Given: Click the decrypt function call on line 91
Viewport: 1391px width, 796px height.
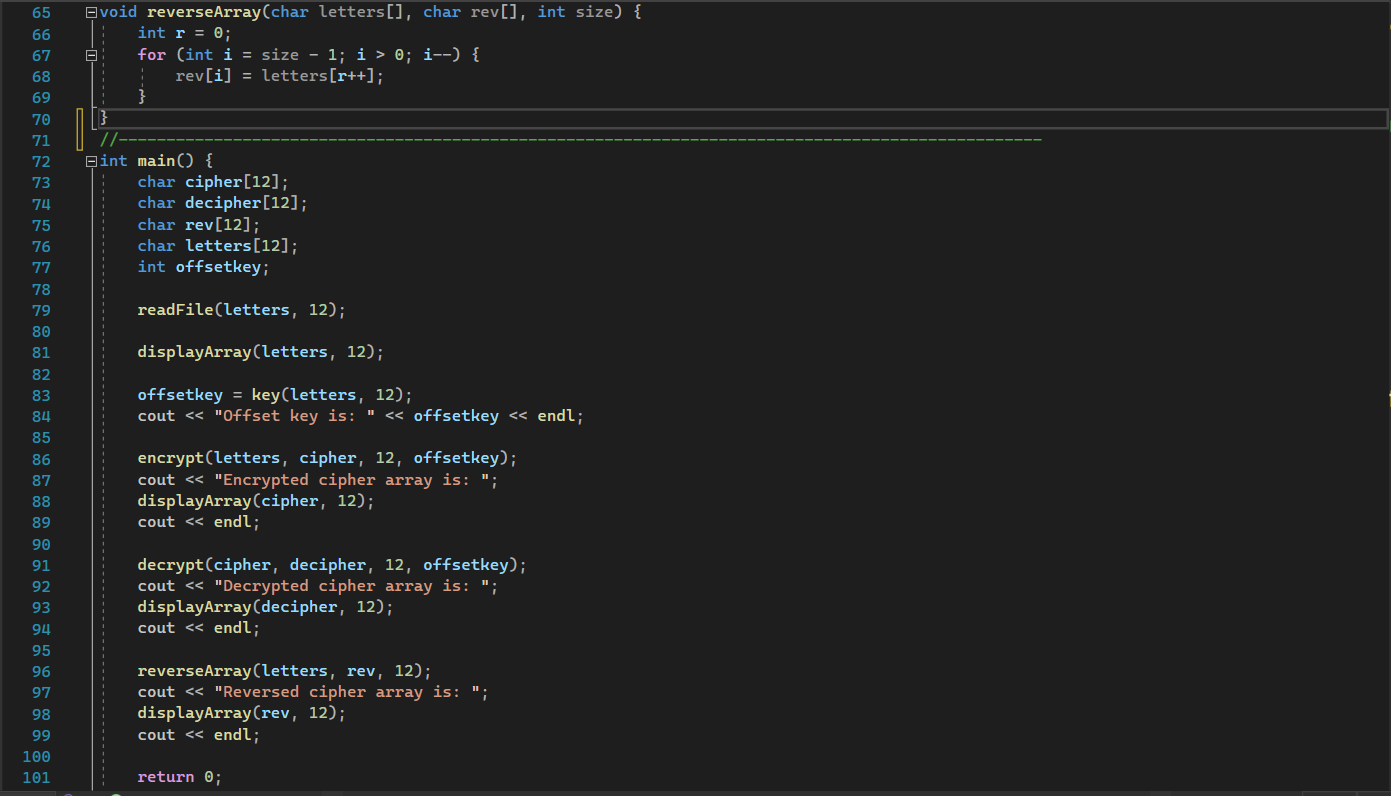Looking at the screenshot, I should [170, 564].
